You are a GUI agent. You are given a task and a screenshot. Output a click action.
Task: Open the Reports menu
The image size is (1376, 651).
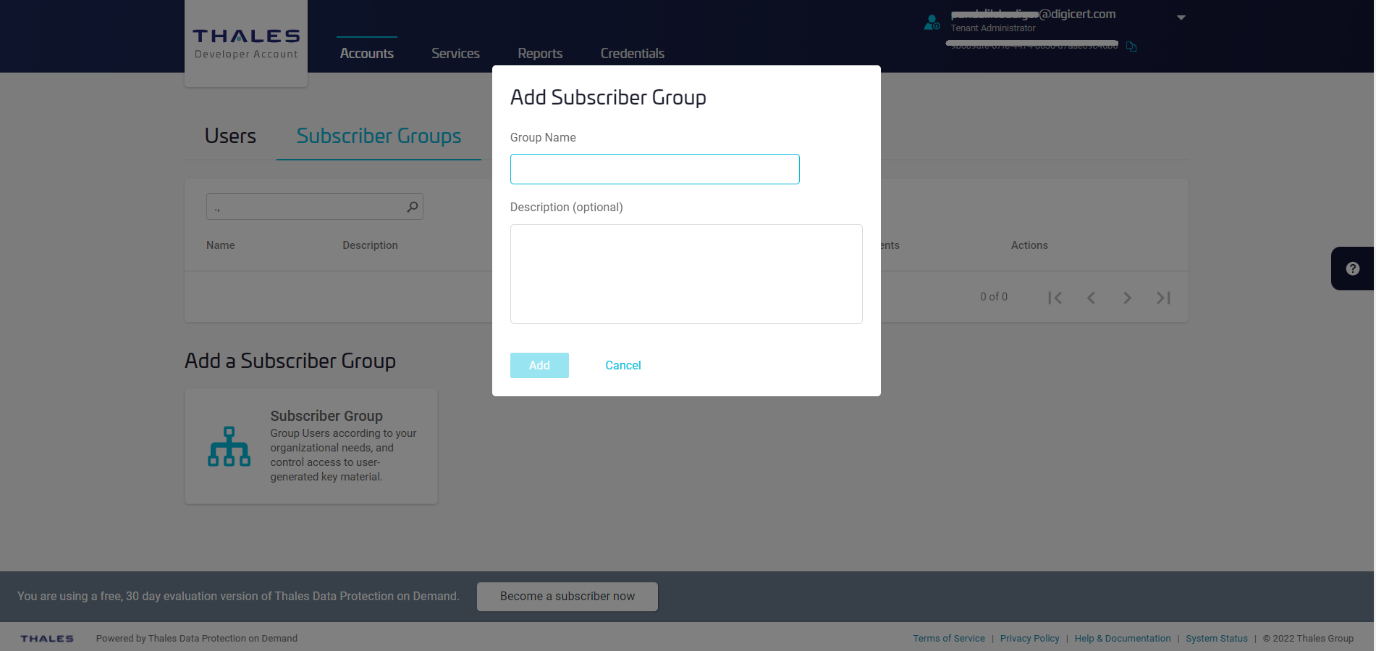(540, 53)
